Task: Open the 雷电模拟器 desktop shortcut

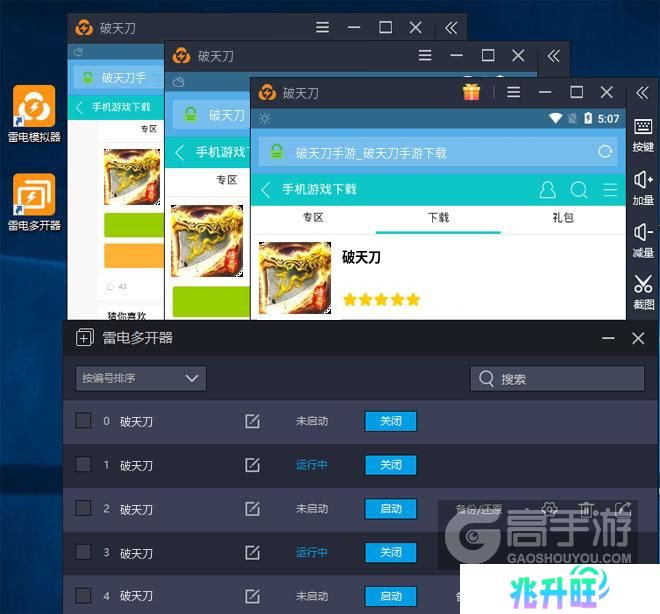Action: [x=34, y=113]
